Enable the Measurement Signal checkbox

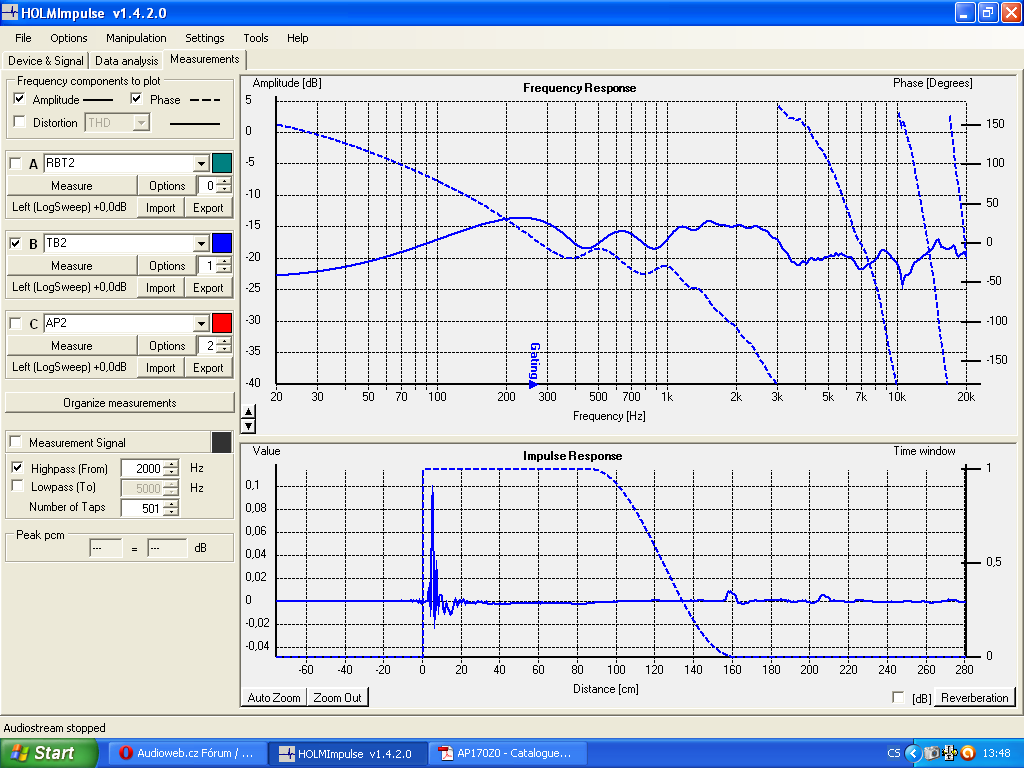(16, 442)
